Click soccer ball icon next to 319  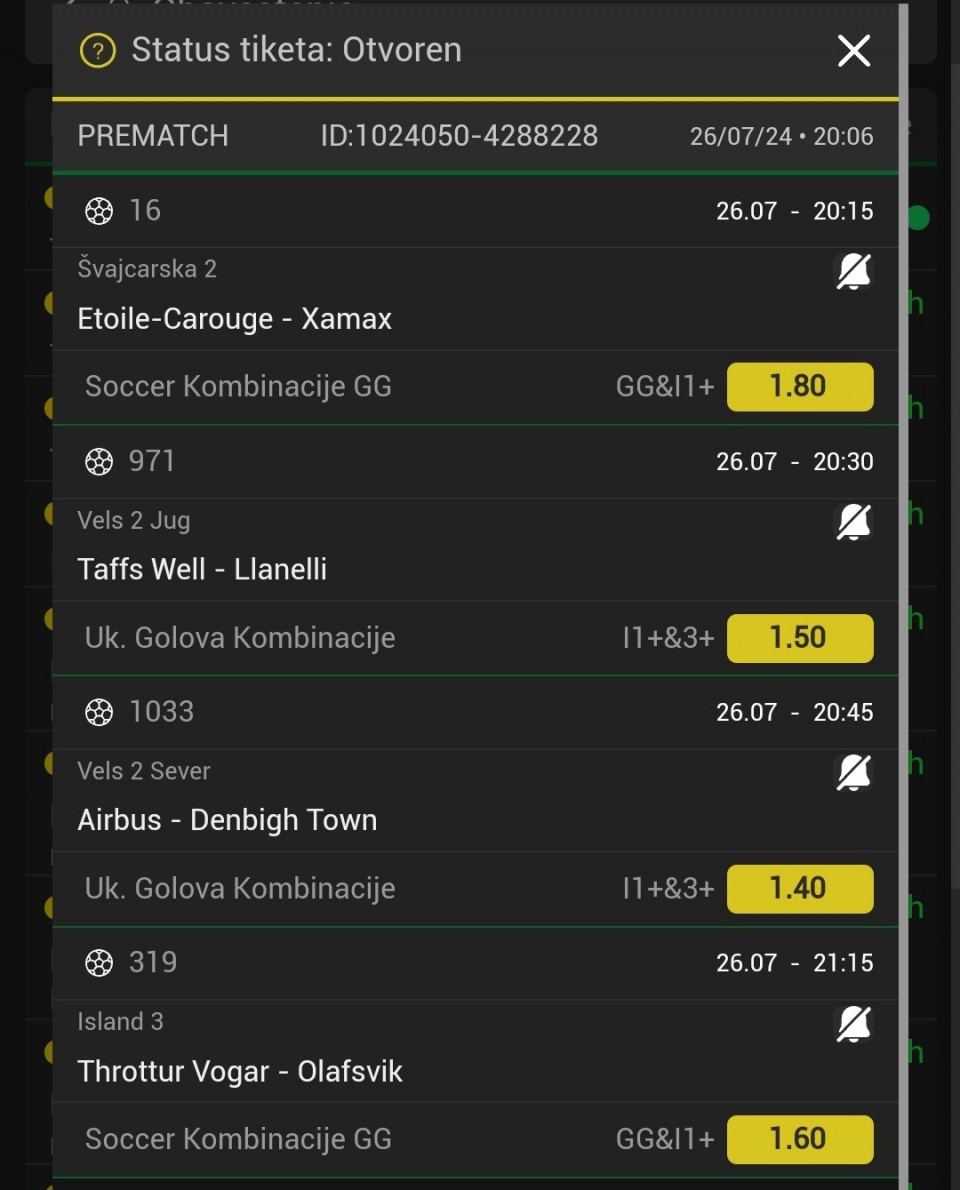click(99, 963)
